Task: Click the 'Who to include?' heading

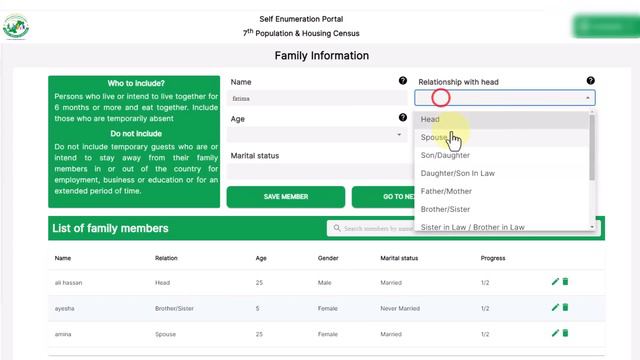Action: [x=136, y=83]
